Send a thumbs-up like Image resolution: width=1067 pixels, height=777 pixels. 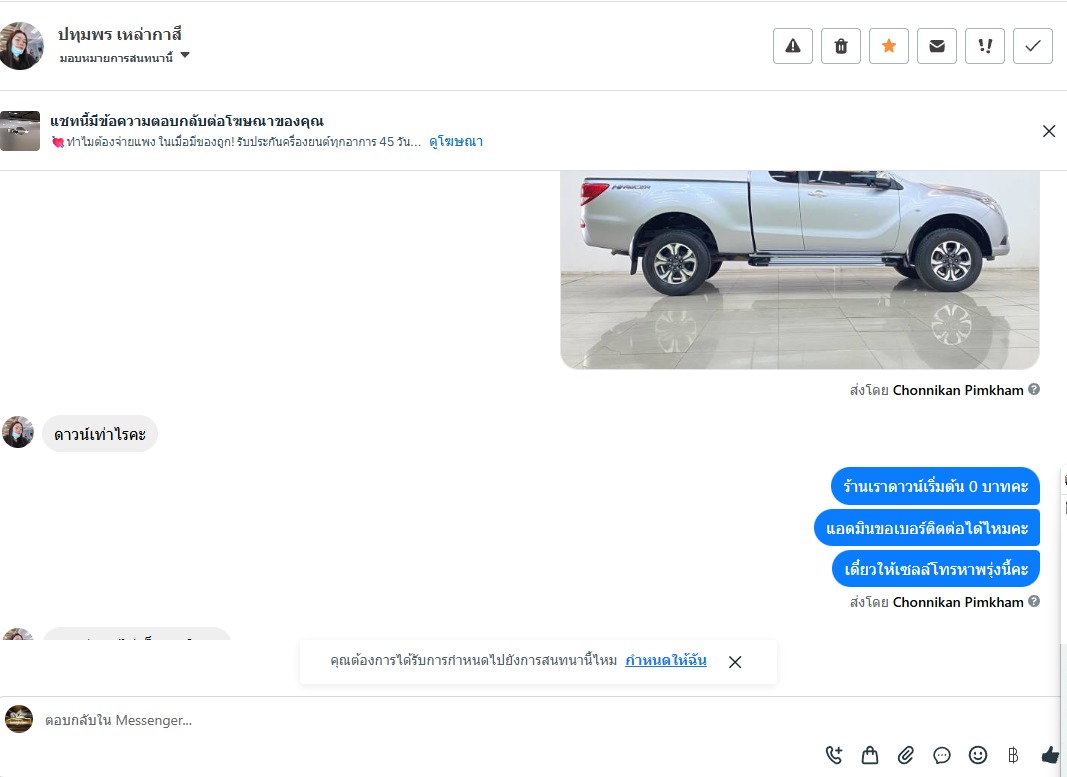tap(1051, 755)
